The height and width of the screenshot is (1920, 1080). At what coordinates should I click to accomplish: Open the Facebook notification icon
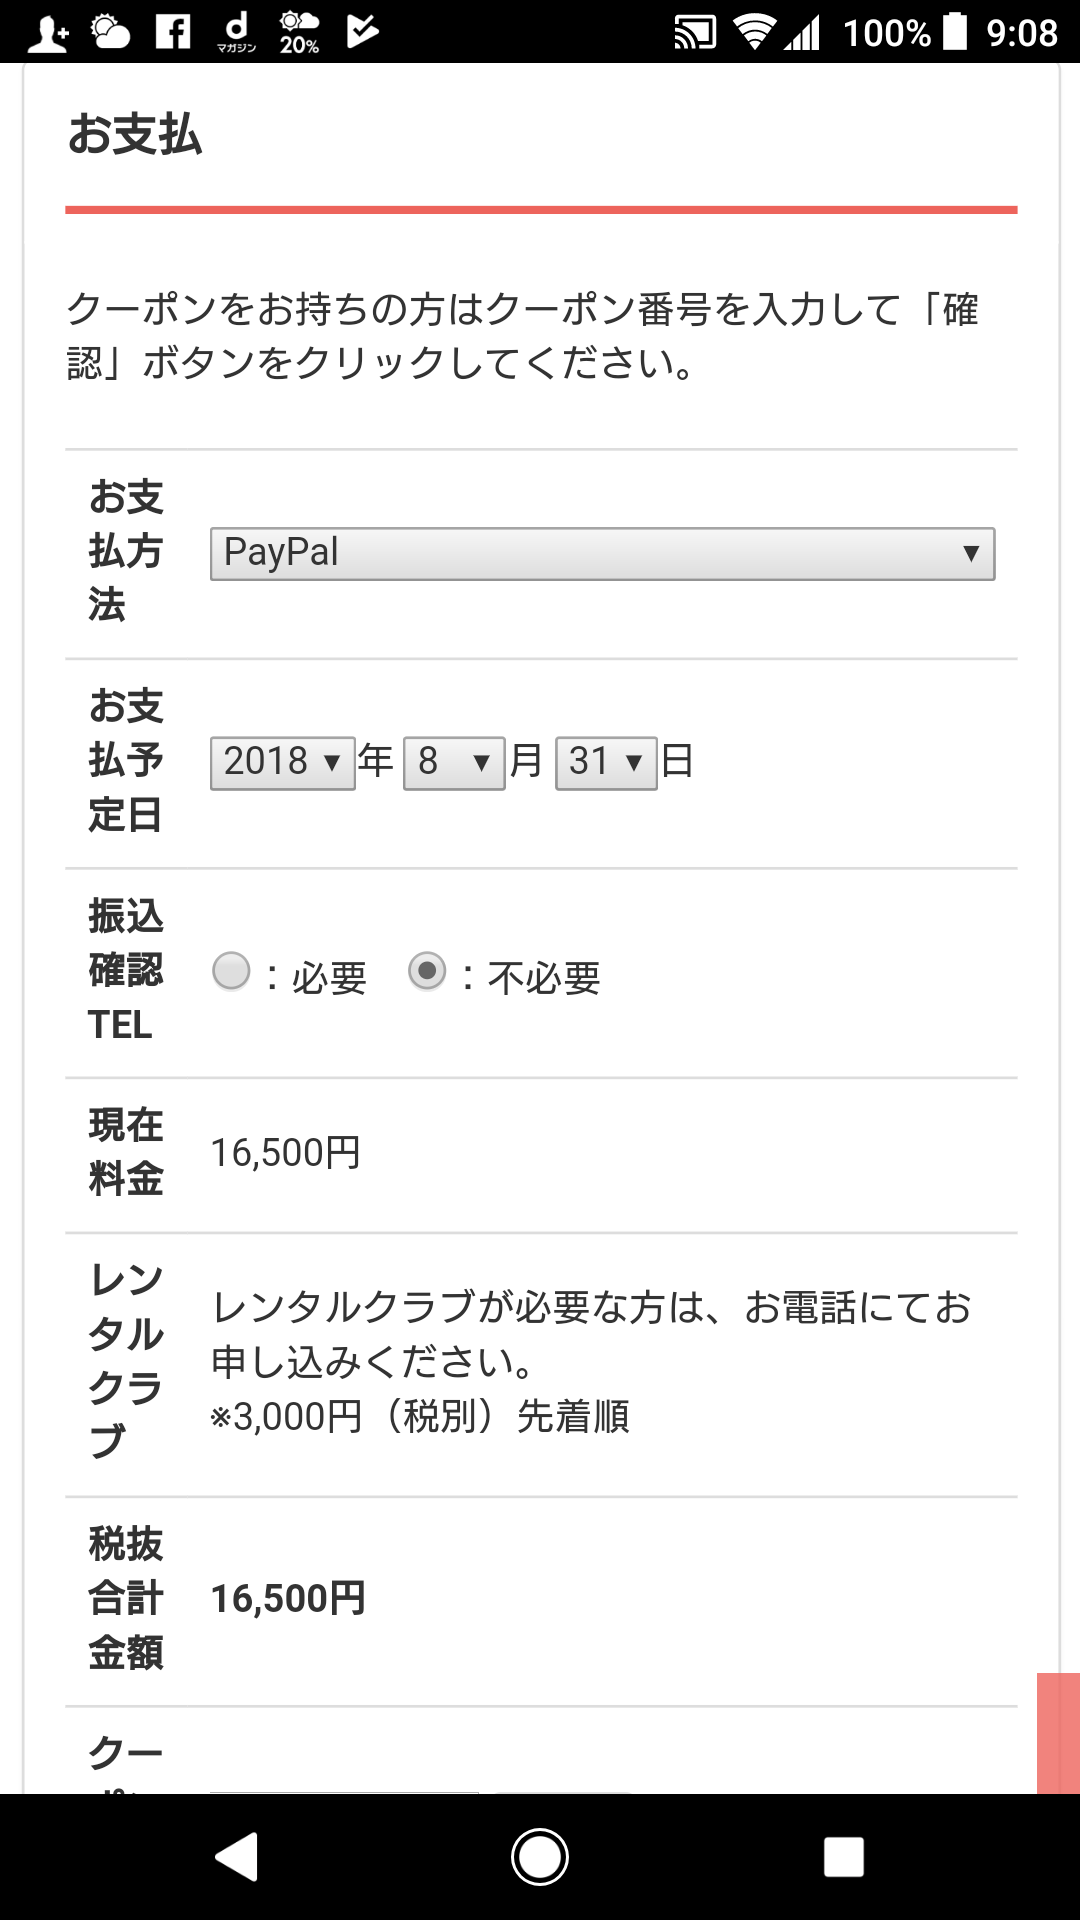click(173, 31)
